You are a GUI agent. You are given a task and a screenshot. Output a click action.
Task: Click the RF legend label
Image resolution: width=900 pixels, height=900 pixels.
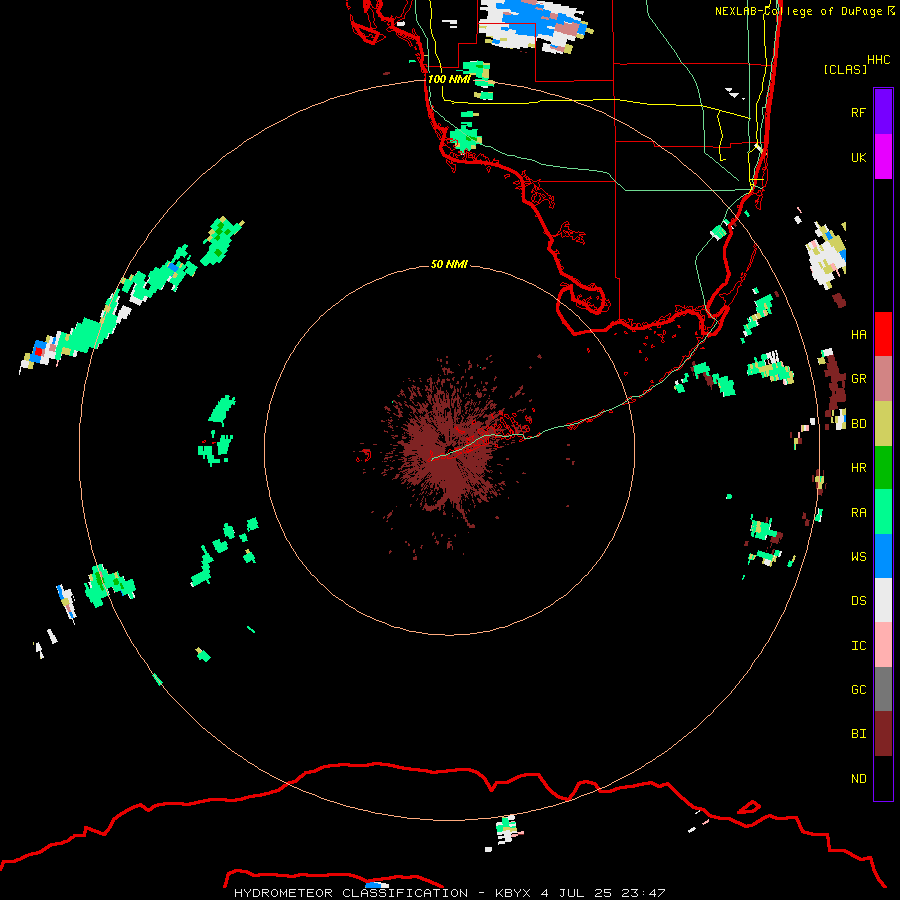(x=859, y=112)
